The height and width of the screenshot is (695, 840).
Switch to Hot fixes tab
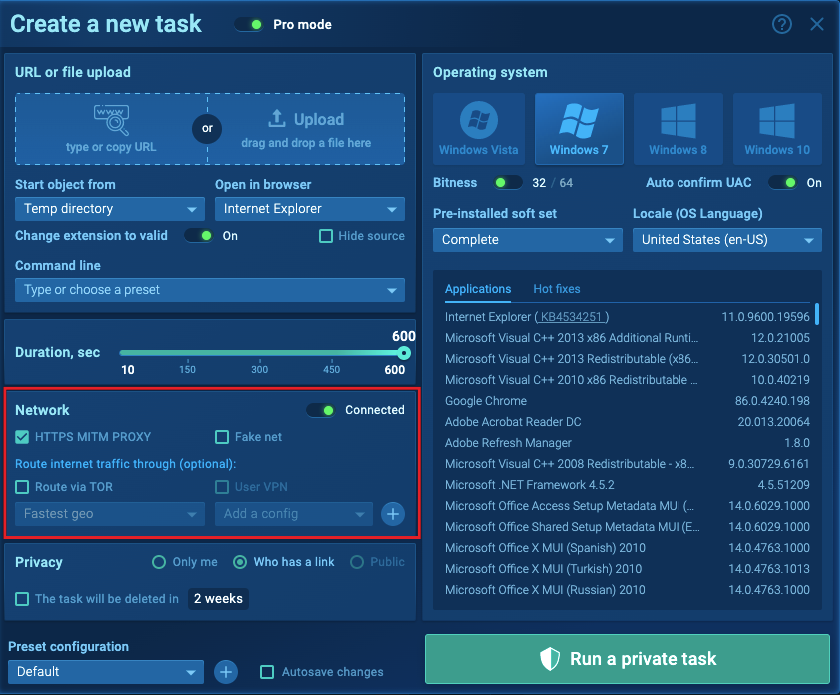point(557,289)
